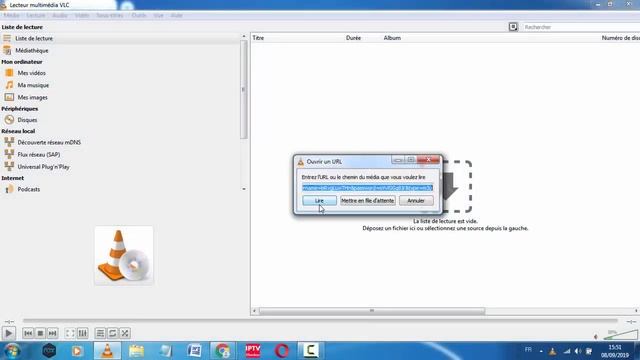Image resolution: width=640 pixels, height=360 pixels.
Task: Open the Windows Start menu
Action: 12,351
